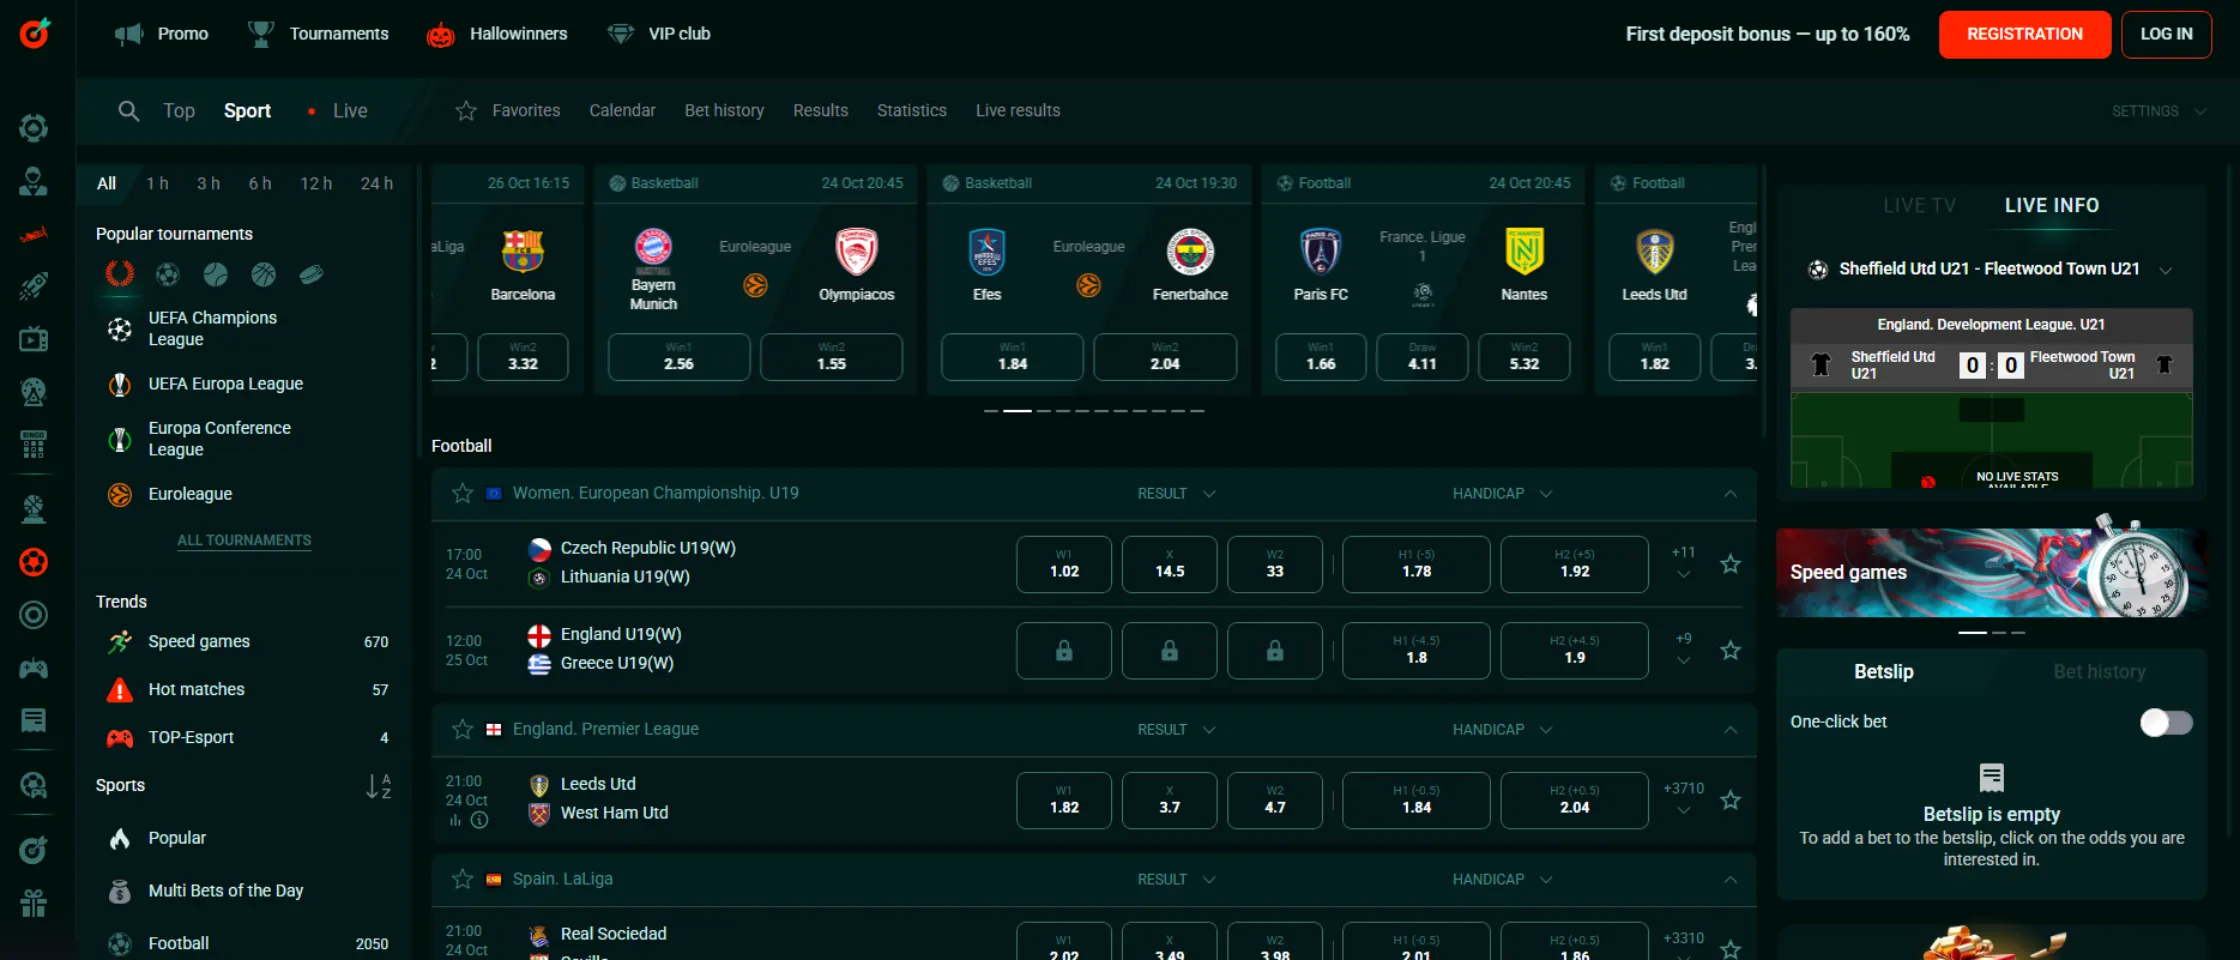Click the REGISTRATION button
The width and height of the screenshot is (2240, 960).
tap(2025, 33)
